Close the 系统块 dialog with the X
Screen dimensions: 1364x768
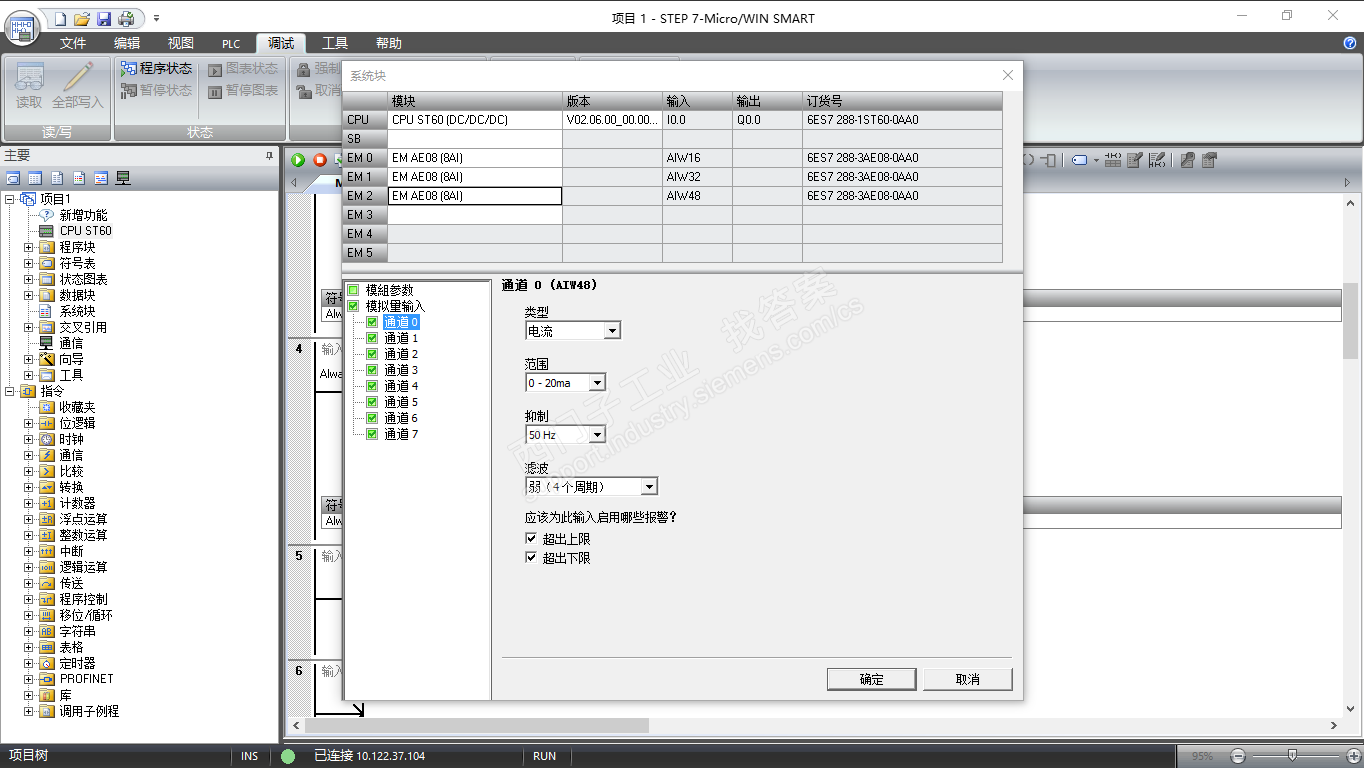(x=1008, y=75)
